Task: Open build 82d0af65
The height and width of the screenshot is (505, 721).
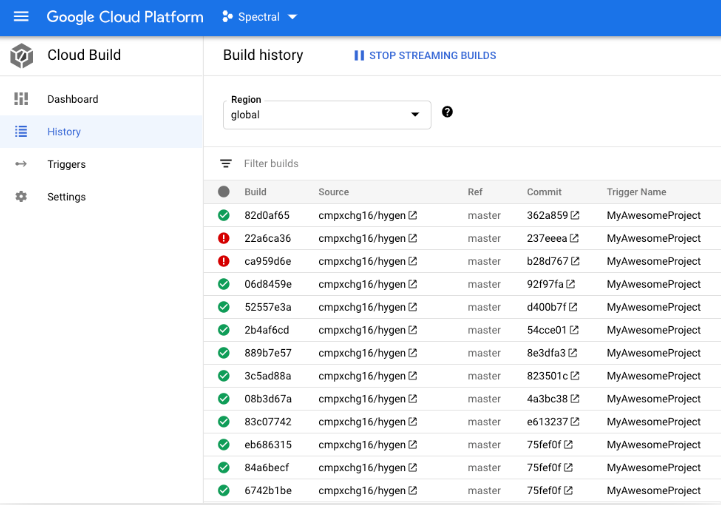Action: tap(267, 215)
